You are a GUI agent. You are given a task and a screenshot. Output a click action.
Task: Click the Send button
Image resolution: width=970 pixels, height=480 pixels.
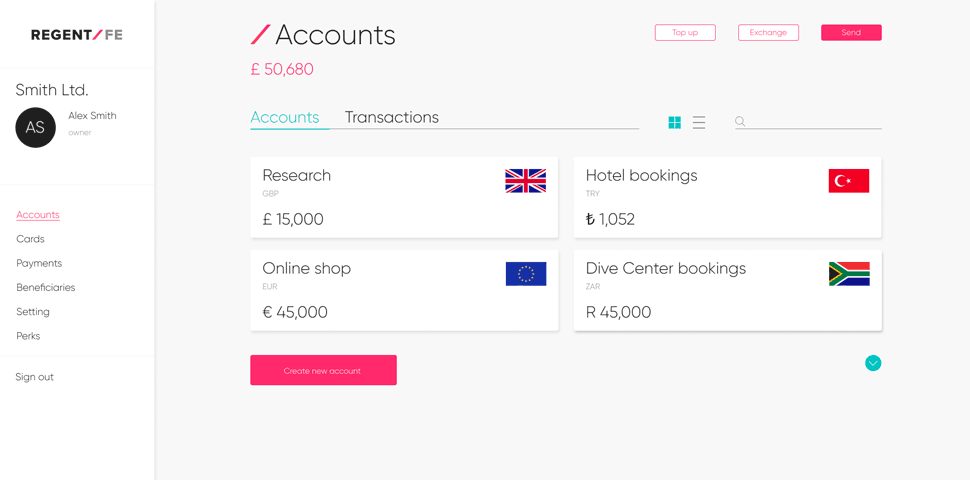(x=851, y=33)
